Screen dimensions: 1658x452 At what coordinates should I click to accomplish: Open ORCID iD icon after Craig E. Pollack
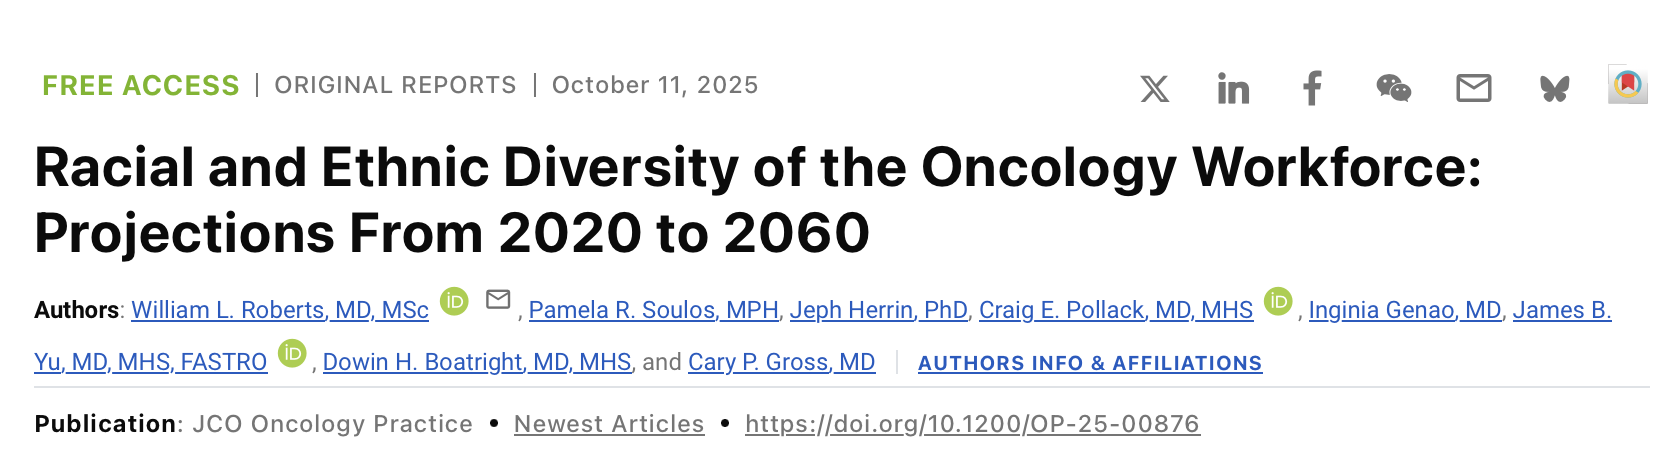click(1278, 300)
